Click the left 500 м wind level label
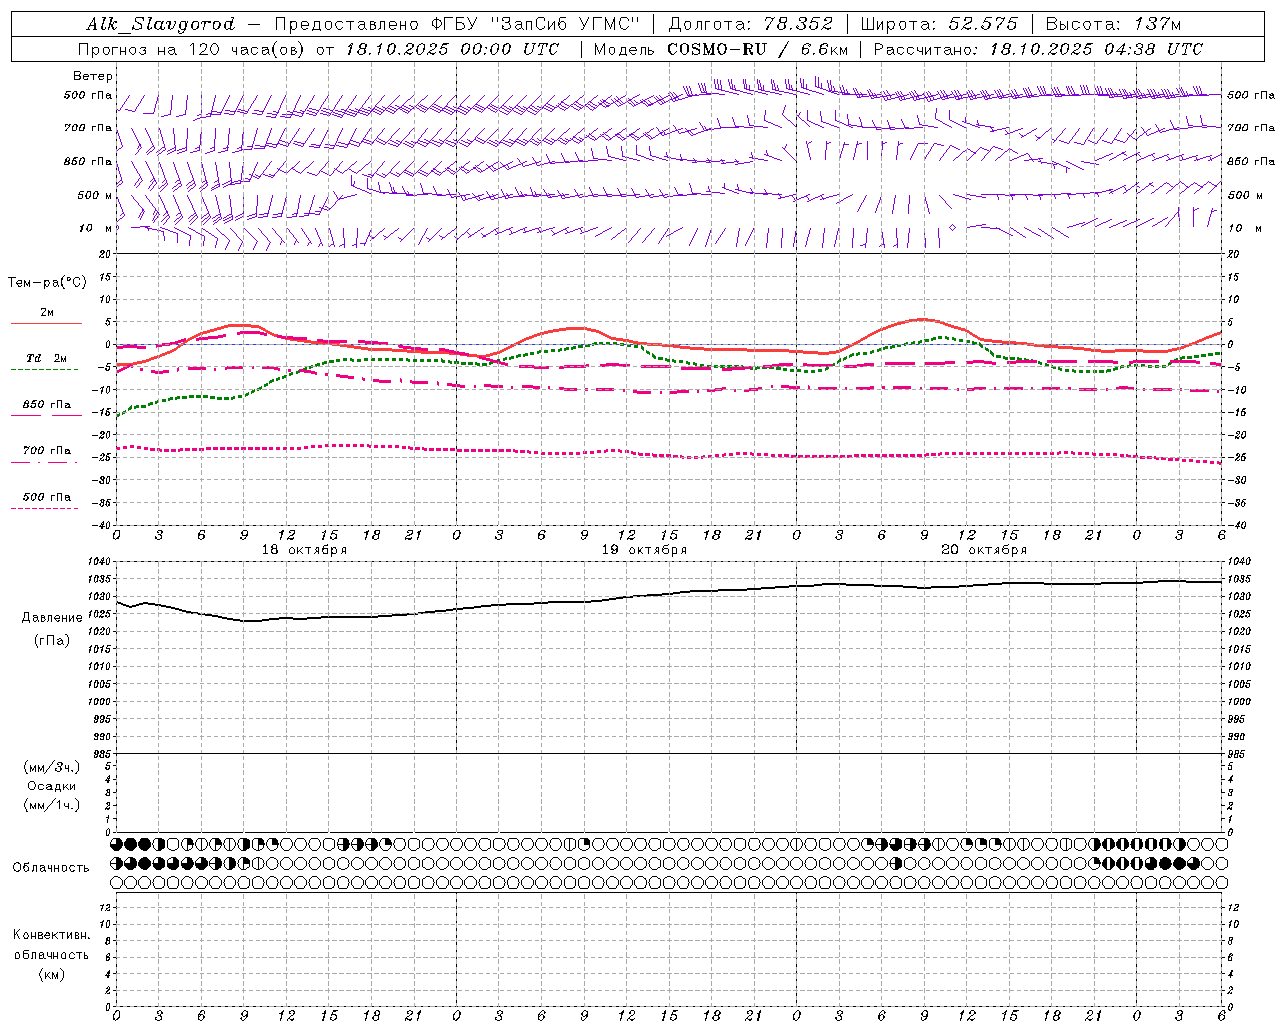Screen dimensions: 1280x1024 (x=95, y=195)
